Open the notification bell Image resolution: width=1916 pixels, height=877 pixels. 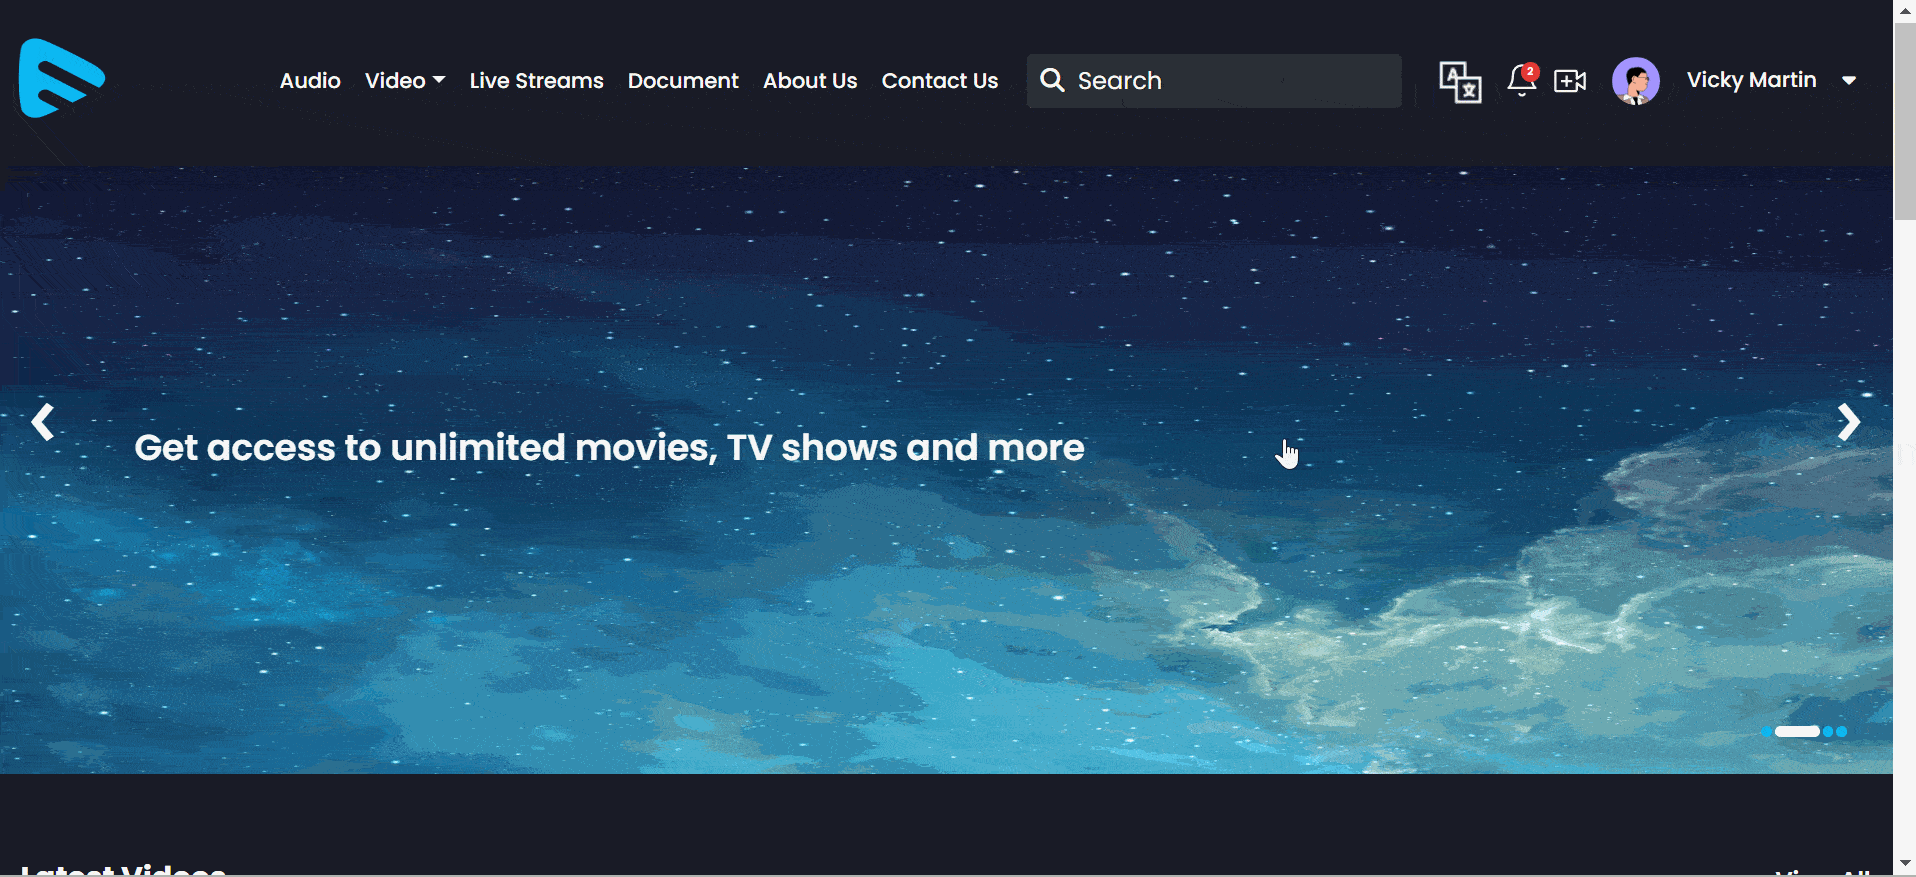(x=1521, y=80)
